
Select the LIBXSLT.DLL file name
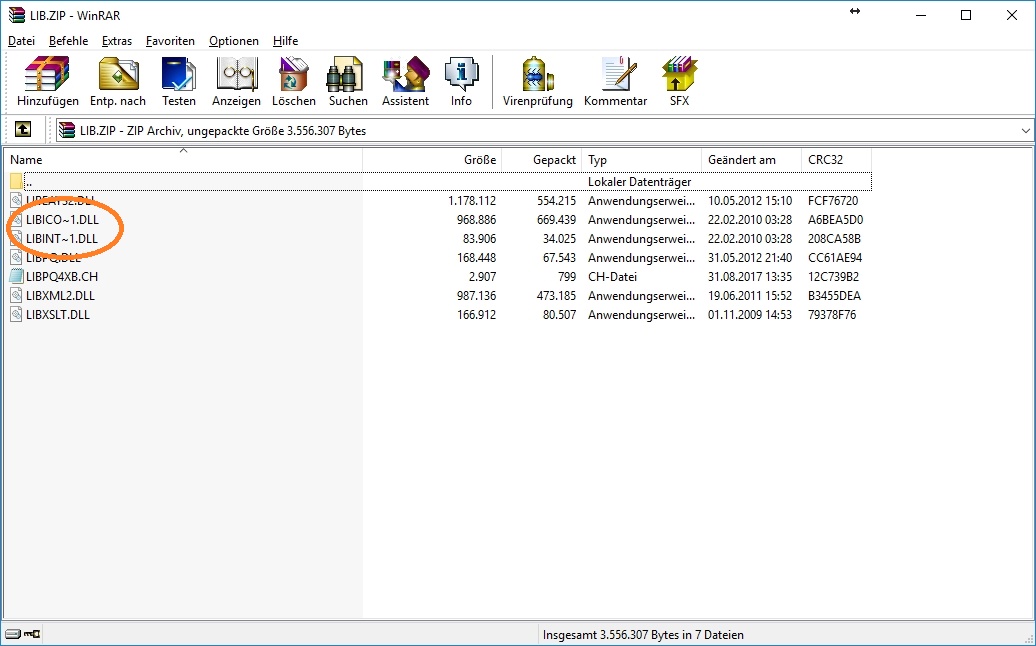pyautogui.click(x=57, y=314)
